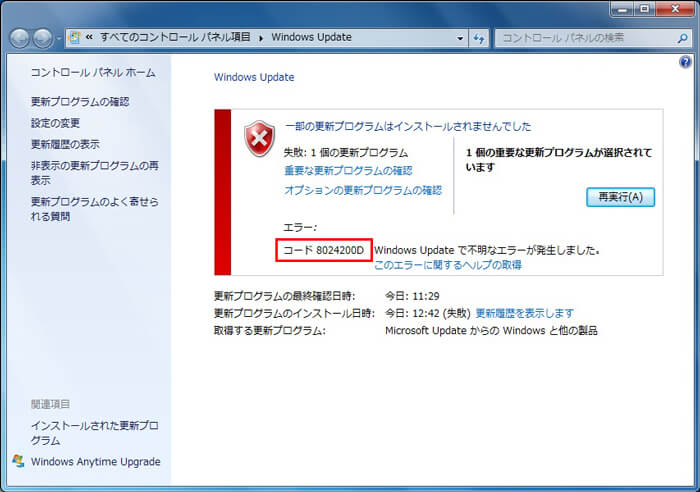Open インストールされた更新プログラム link
This screenshot has width=700, height=492.
(95, 433)
